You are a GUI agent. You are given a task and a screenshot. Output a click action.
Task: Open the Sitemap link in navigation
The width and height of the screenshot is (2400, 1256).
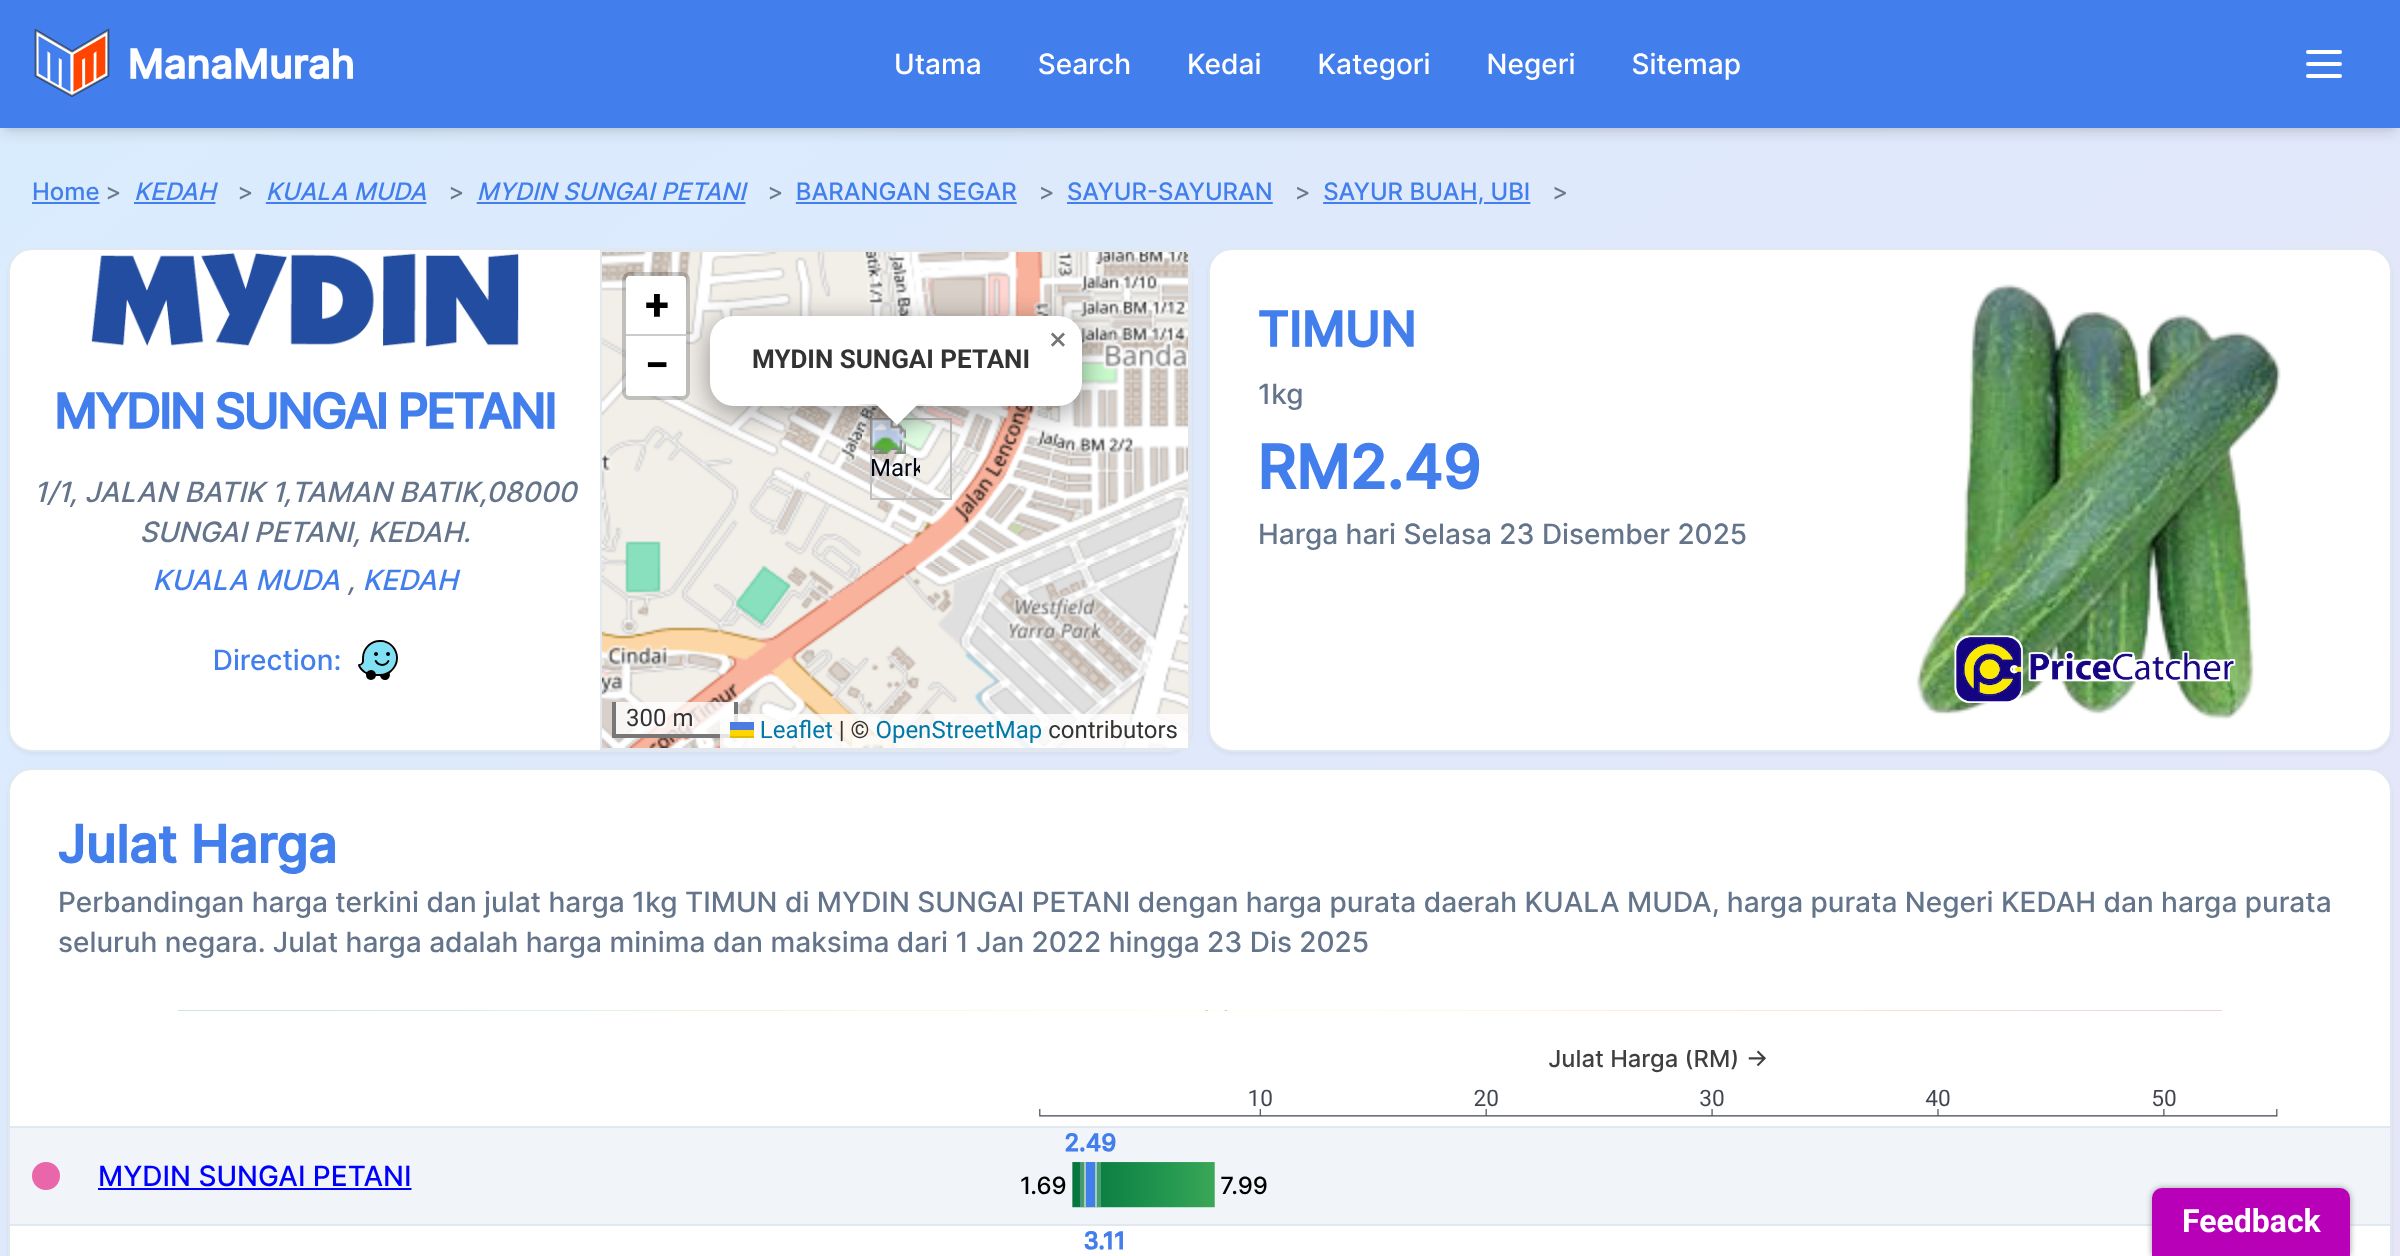(x=1685, y=64)
